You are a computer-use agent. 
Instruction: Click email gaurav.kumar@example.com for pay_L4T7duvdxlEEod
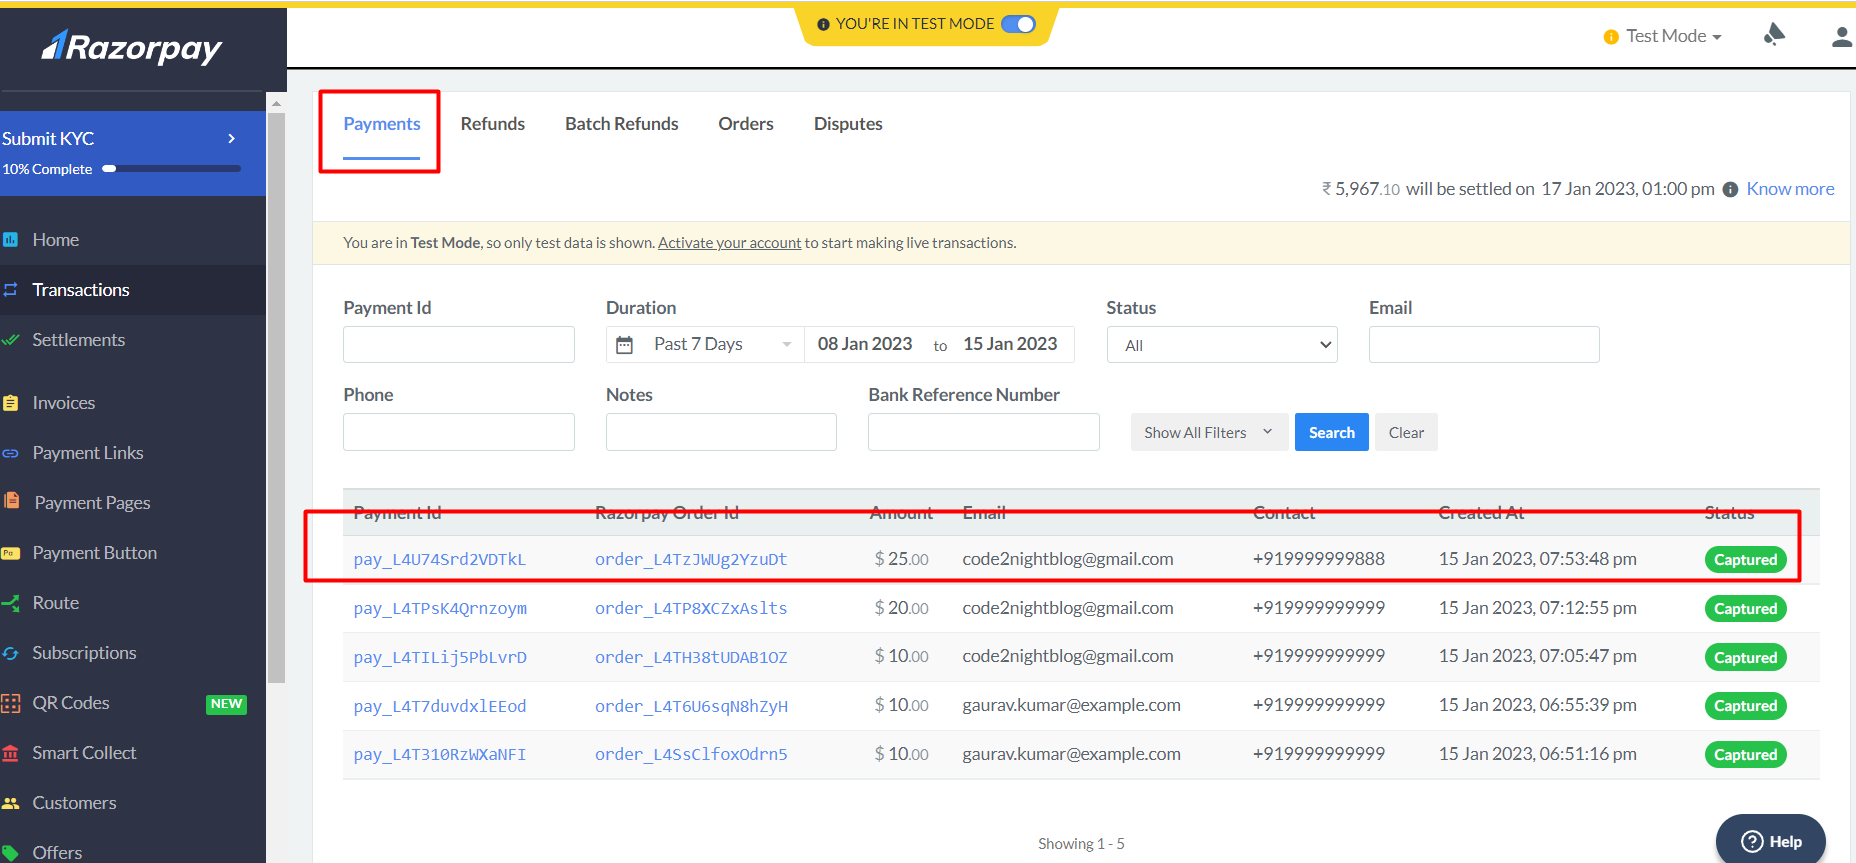coord(1071,705)
